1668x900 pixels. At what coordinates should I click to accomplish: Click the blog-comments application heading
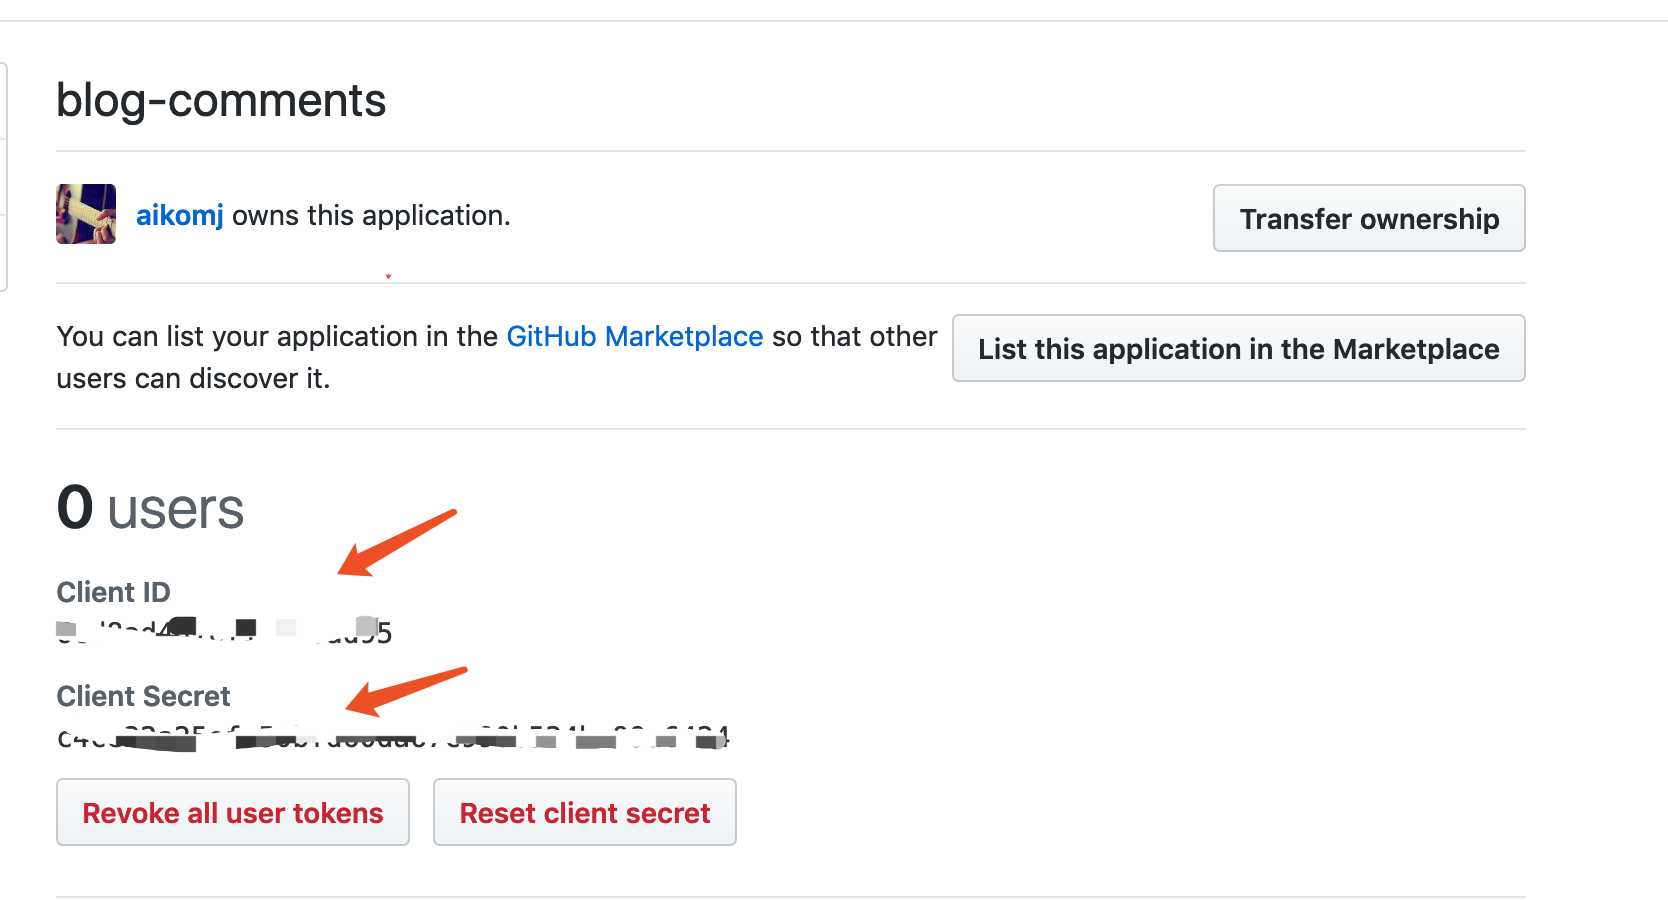click(x=221, y=100)
